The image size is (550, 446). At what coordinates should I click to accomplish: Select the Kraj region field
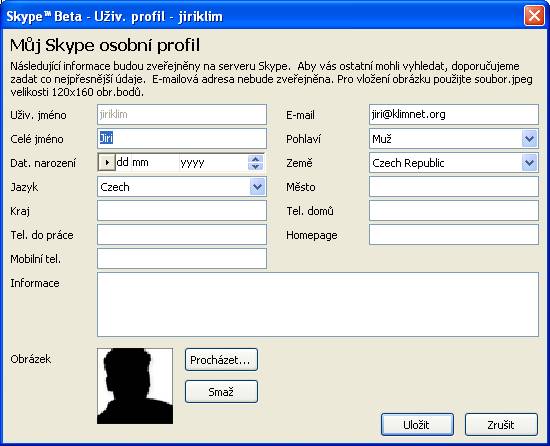(x=182, y=210)
